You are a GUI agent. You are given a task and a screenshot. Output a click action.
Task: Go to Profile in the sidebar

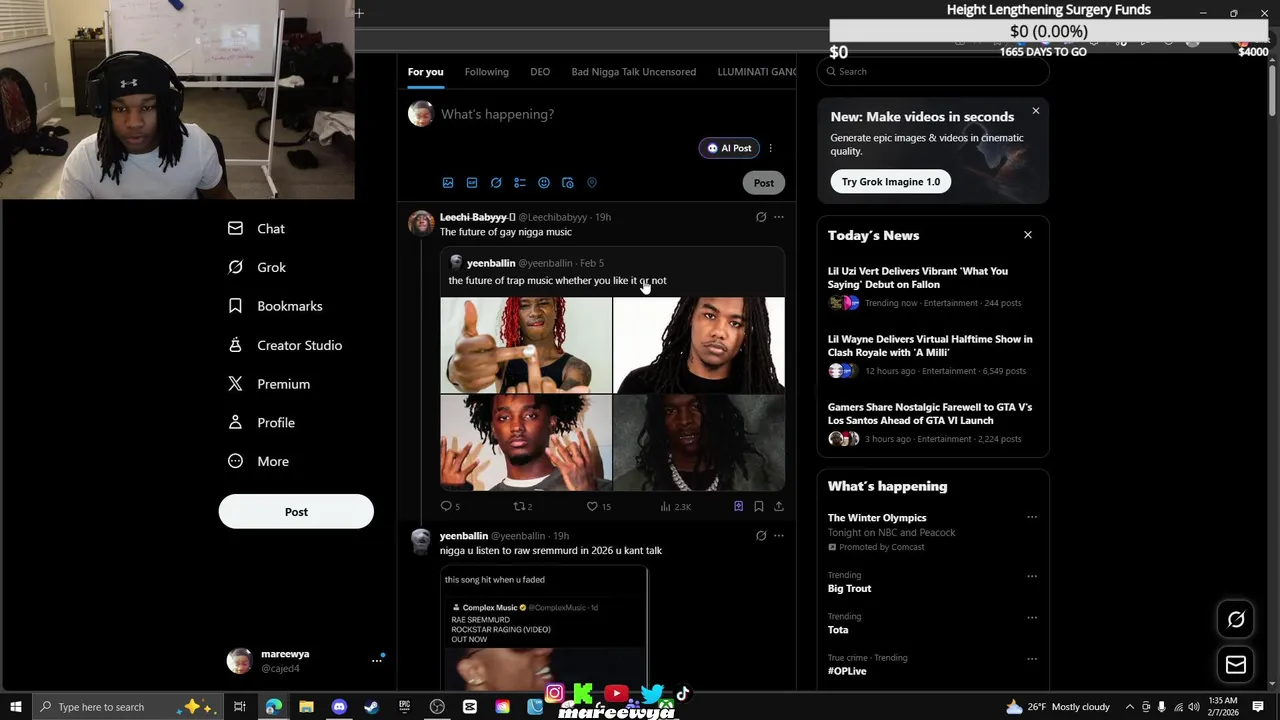(261, 423)
